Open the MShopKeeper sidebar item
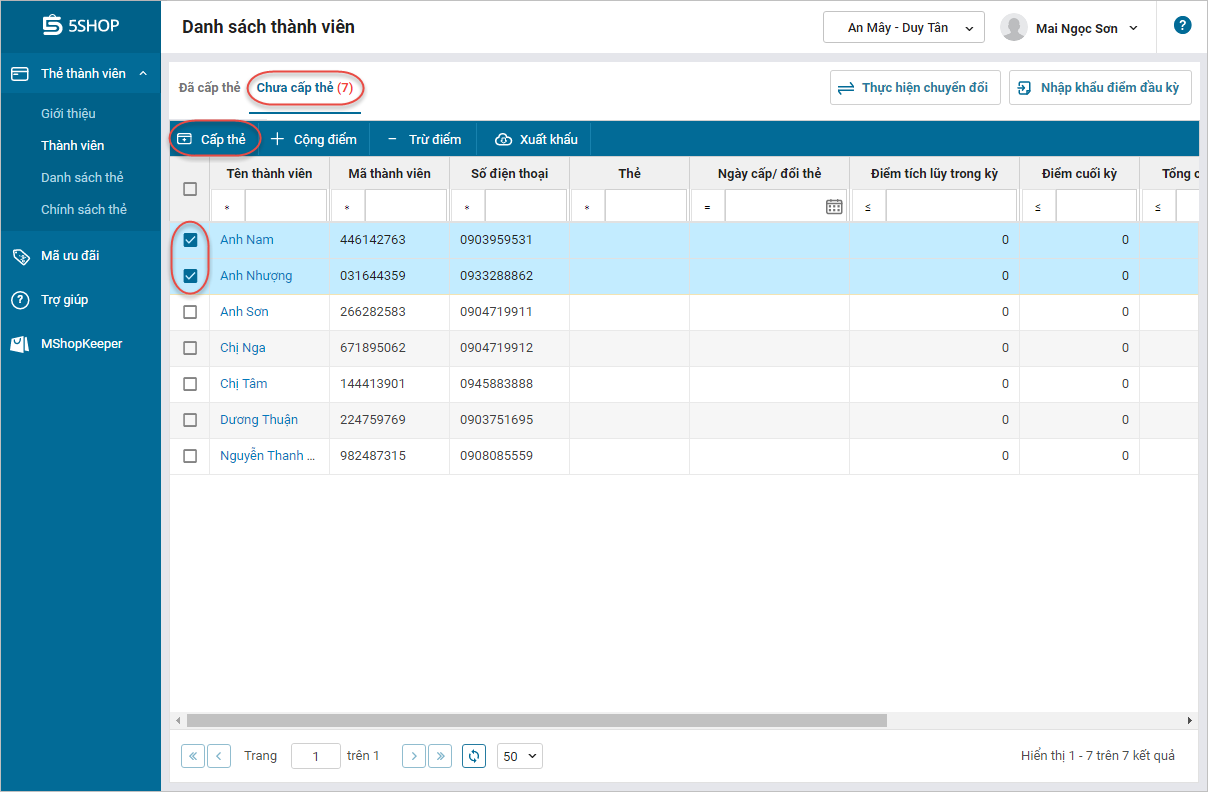The image size is (1209, 792). coord(81,344)
